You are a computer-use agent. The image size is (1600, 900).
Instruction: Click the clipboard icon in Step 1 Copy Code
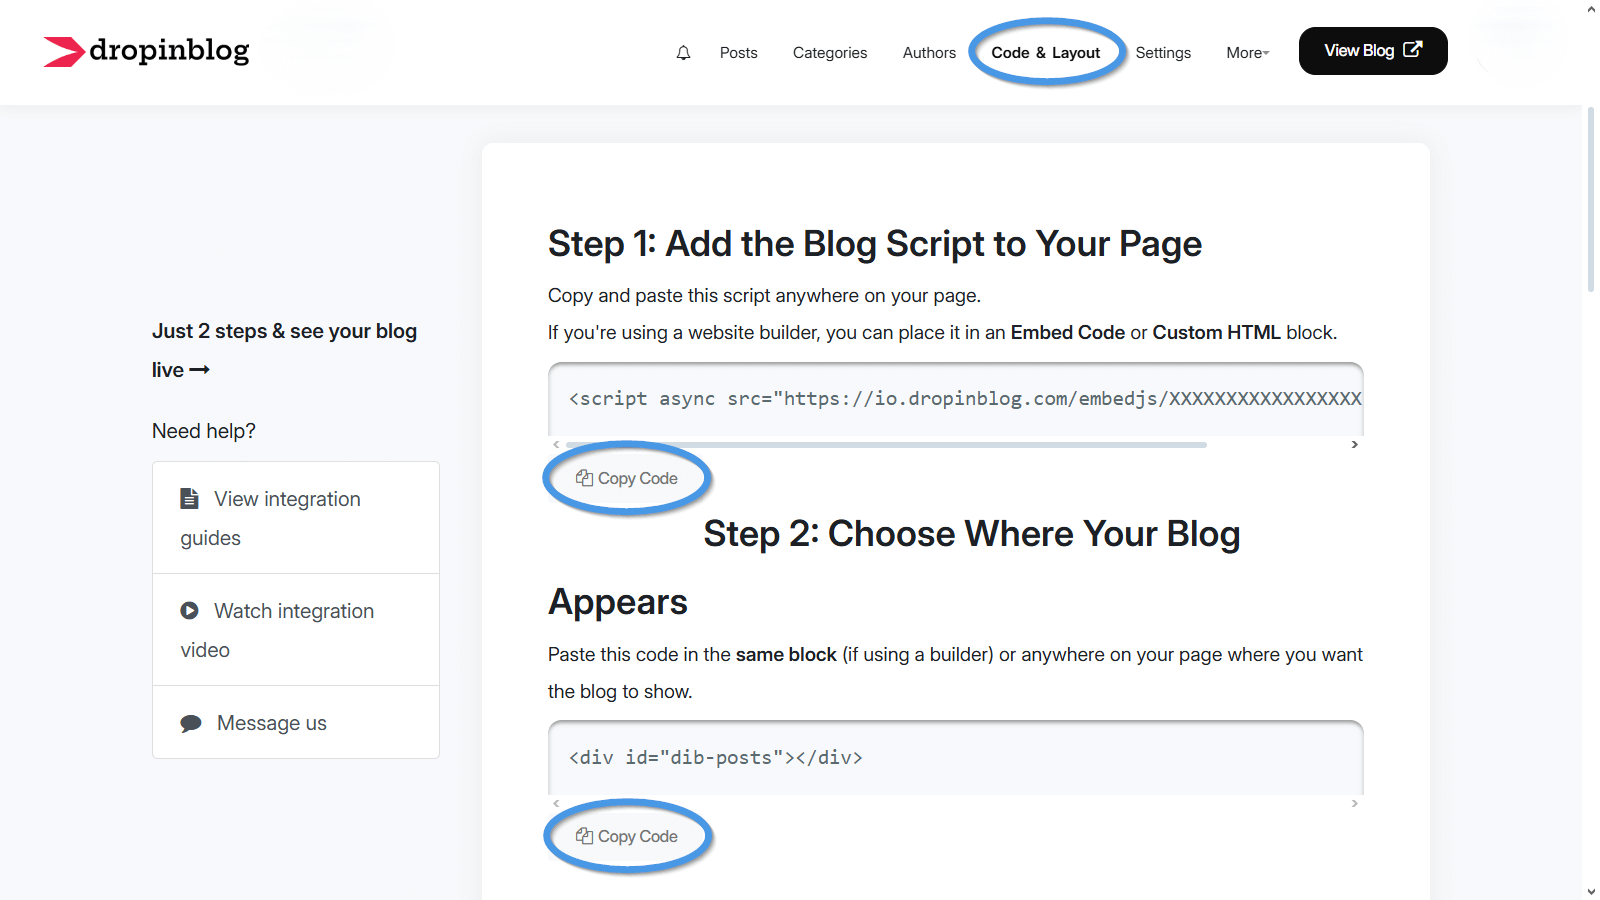(584, 478)
